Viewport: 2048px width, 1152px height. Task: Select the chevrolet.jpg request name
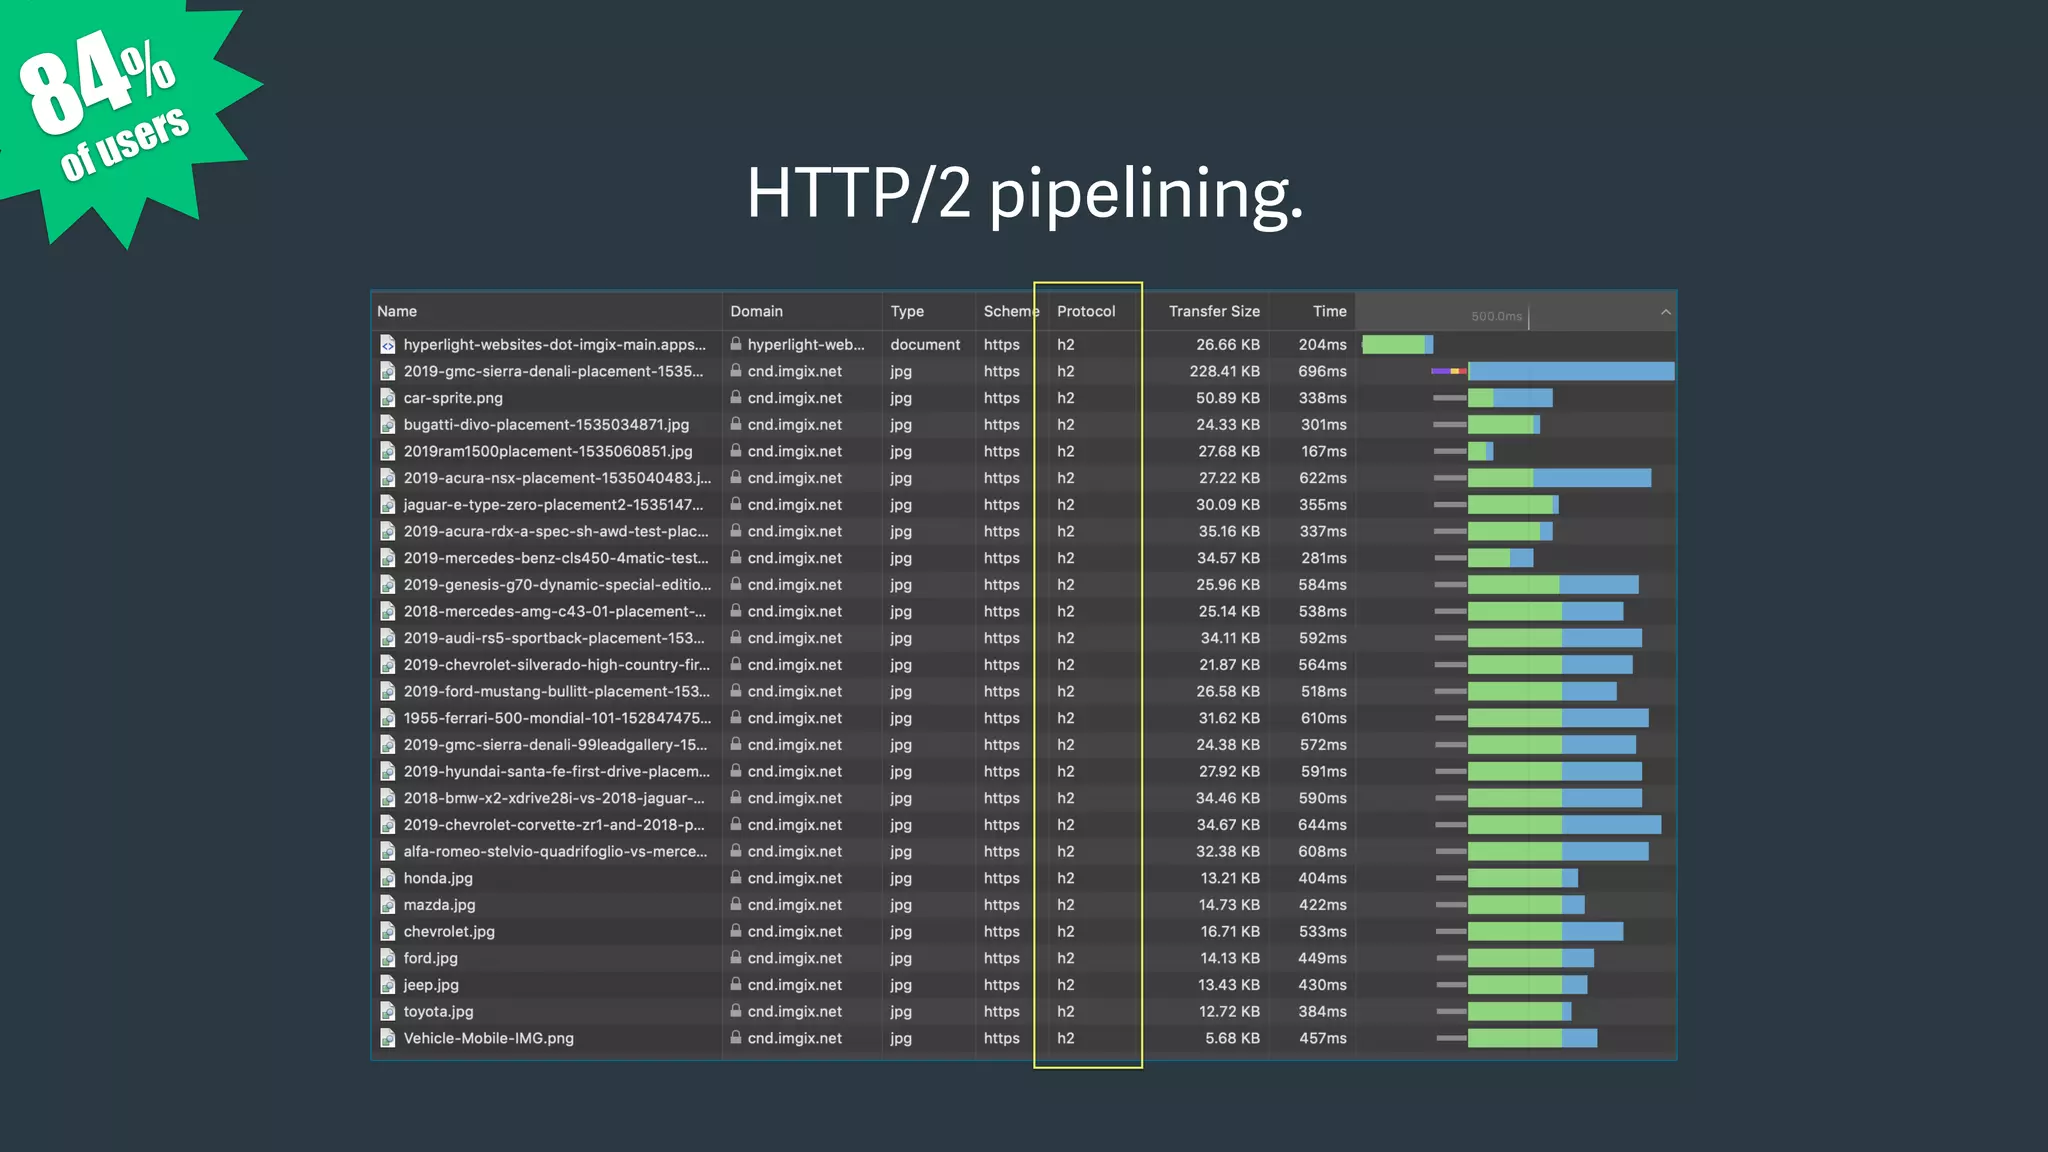point(449,932)
